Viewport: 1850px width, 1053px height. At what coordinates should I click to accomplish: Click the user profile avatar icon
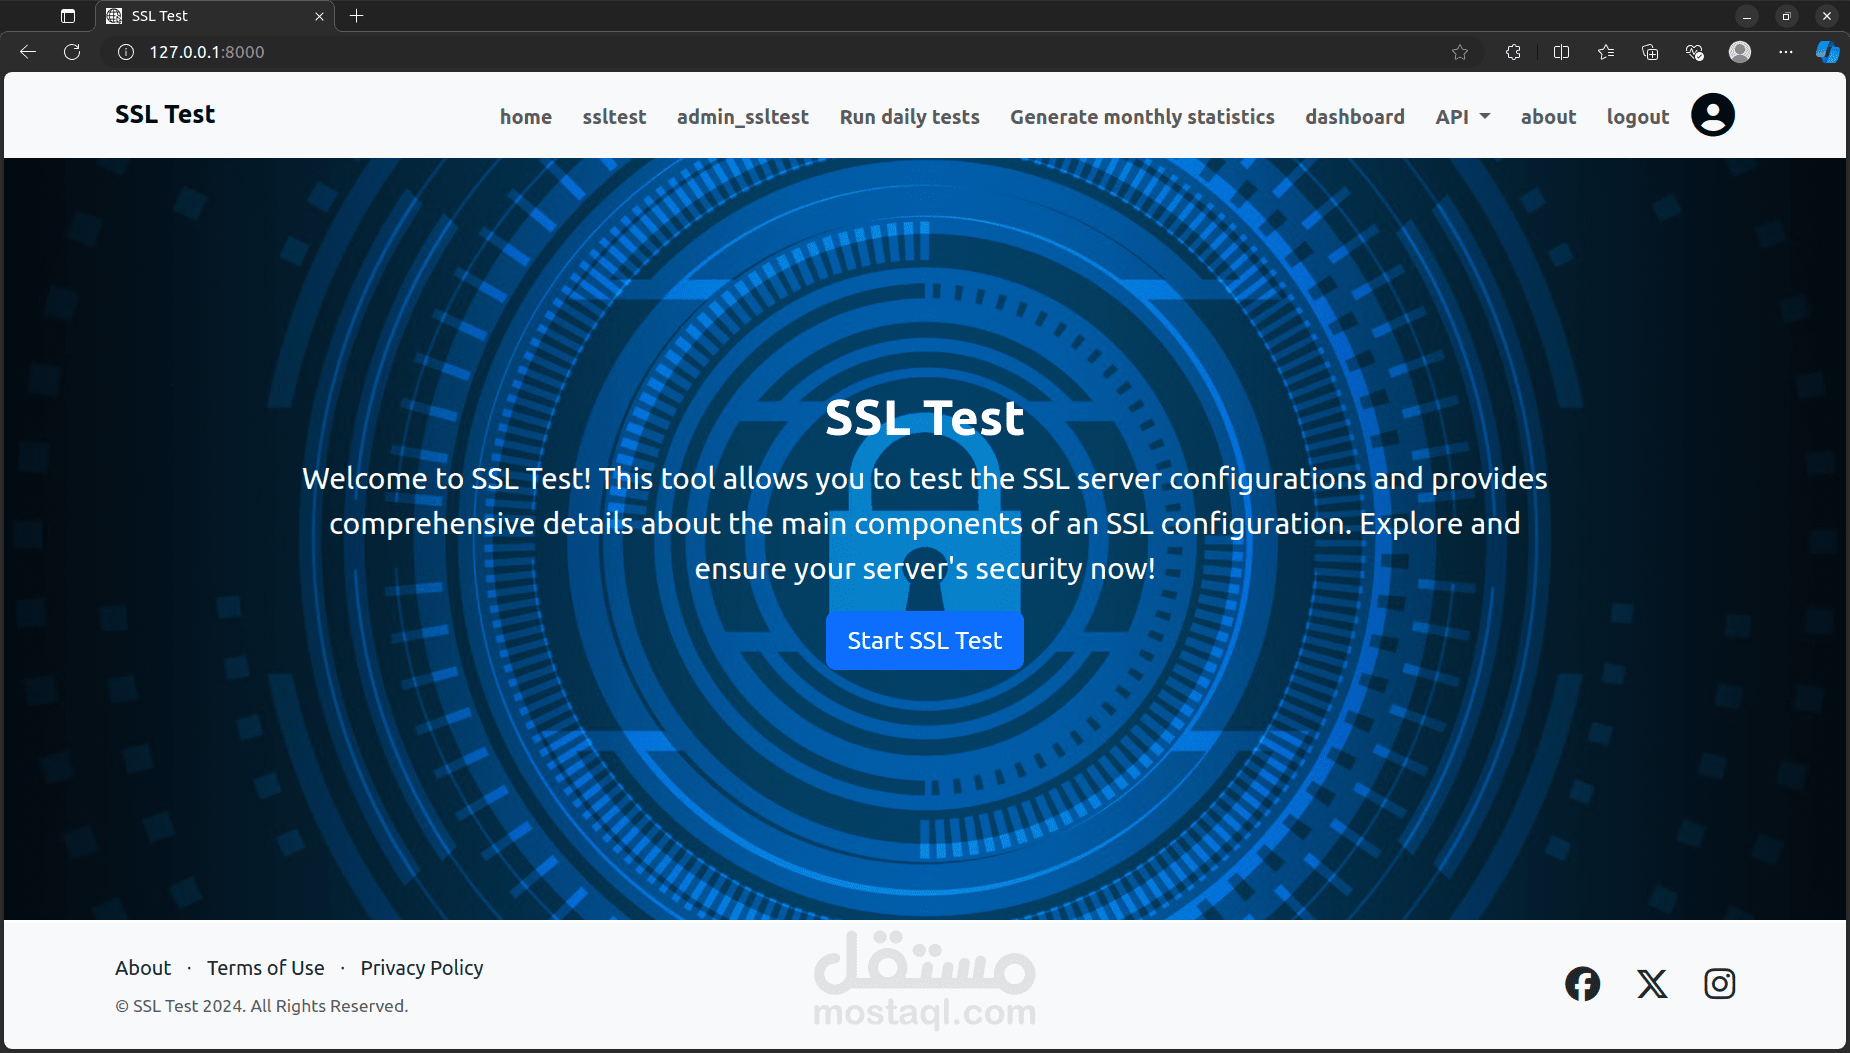point(1712,115)
